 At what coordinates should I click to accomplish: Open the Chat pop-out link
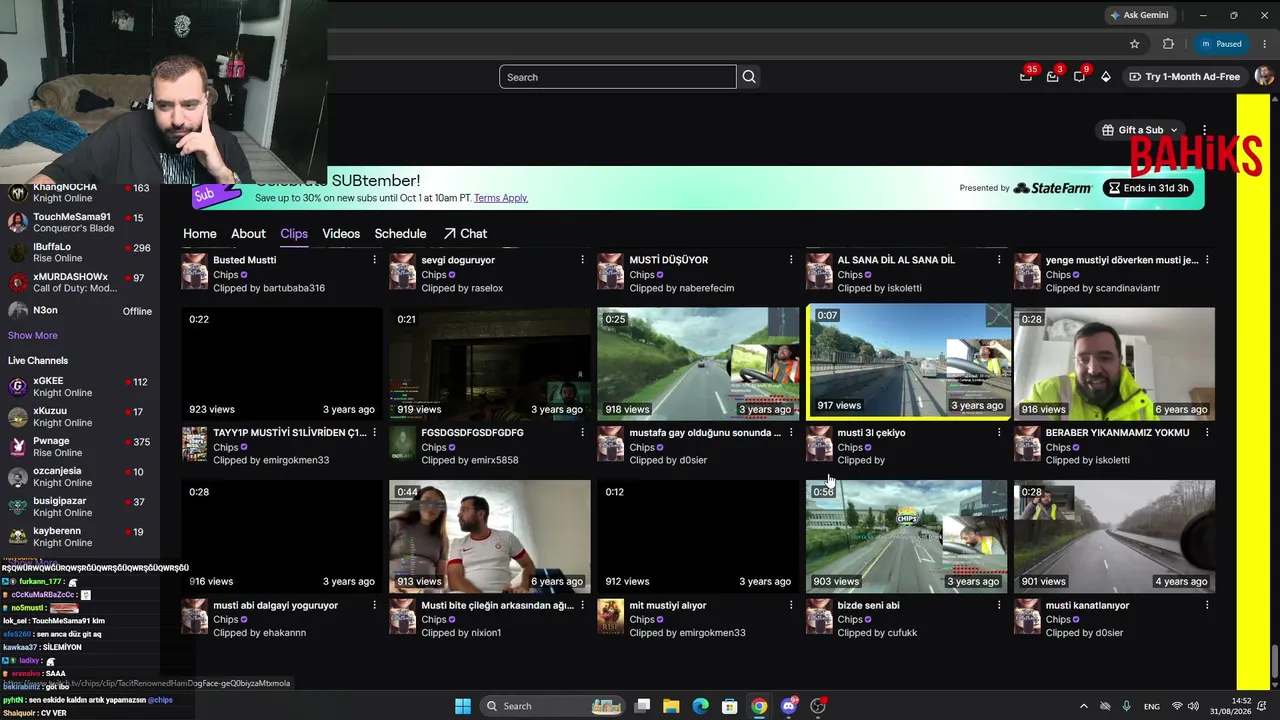click(465, 234)
